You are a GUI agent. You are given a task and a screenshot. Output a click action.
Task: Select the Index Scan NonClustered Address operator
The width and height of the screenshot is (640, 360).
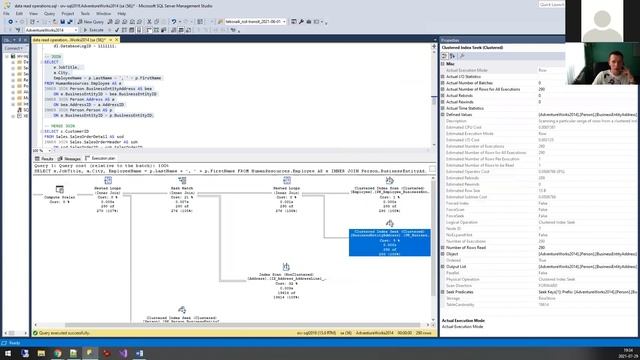pyautogui.click(x=286, y=282)
